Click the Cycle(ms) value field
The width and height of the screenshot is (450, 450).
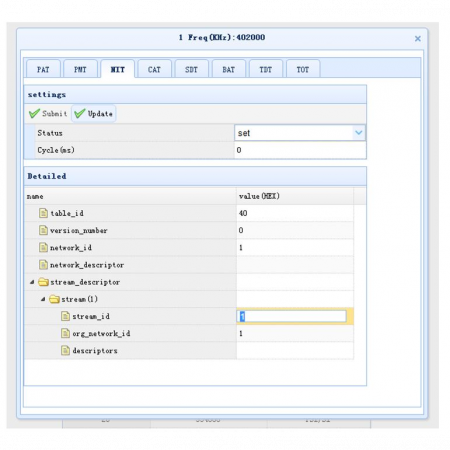click(300, 150)
